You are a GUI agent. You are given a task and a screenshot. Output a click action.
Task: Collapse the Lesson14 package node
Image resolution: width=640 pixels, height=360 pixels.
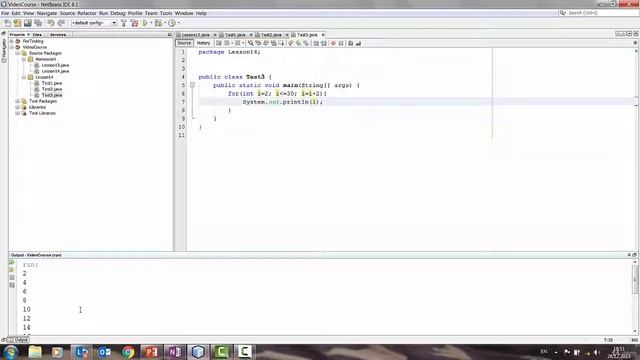pos(24,77)
